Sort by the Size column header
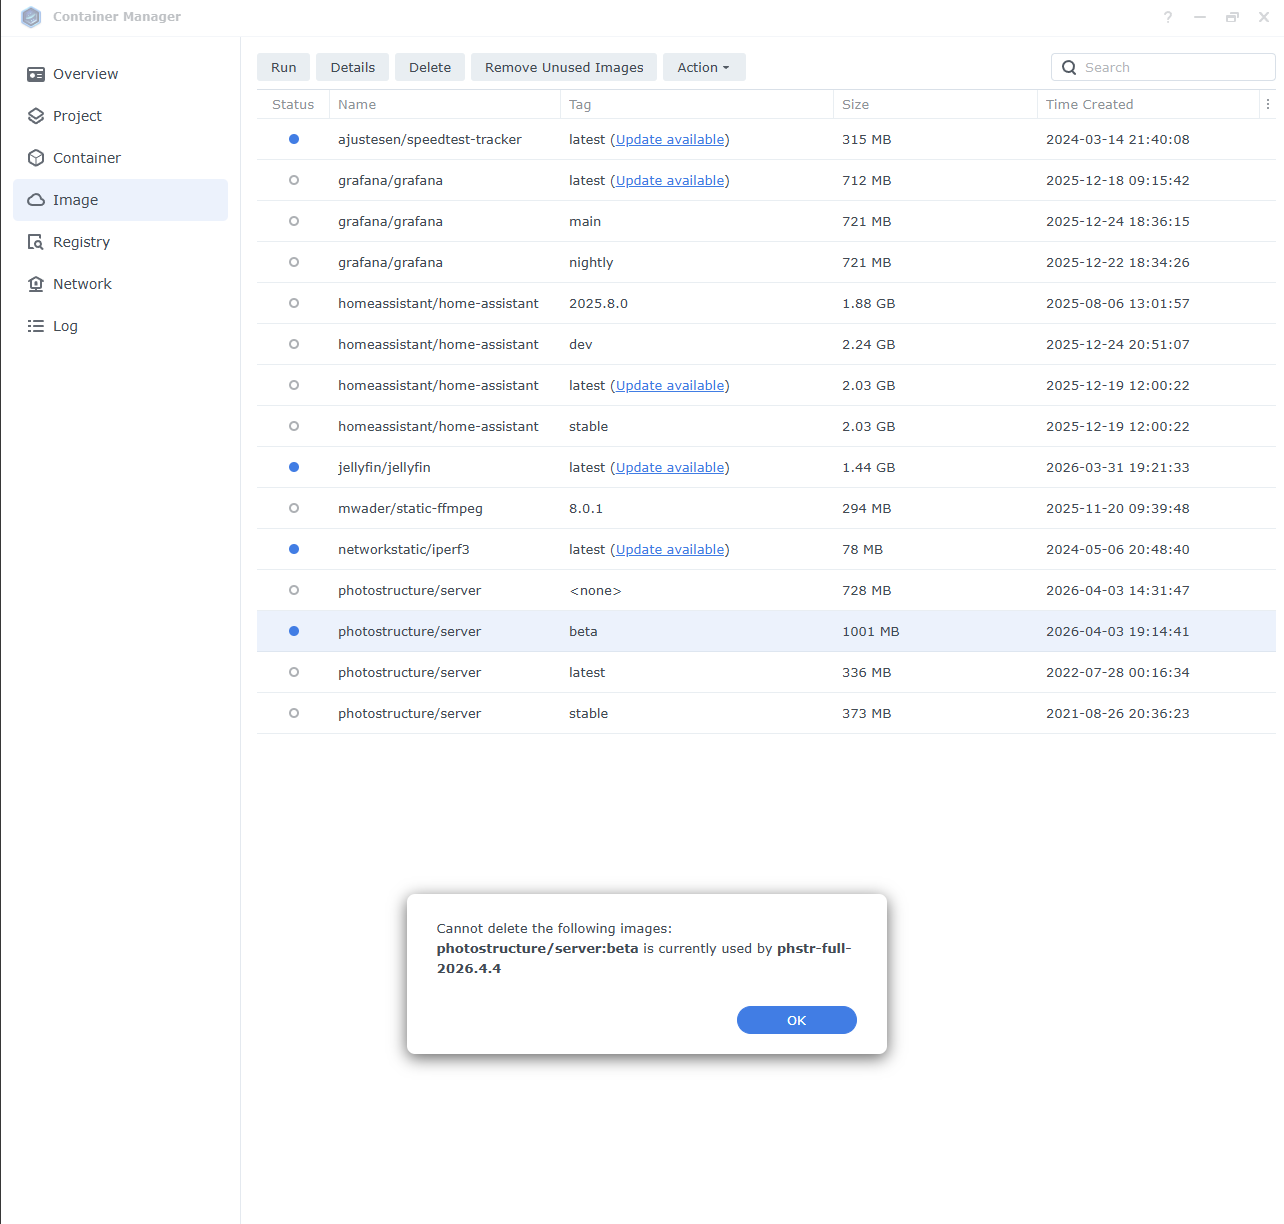Image resolution: width=1284 pixels, height=1224 pixels. (855, 104)
